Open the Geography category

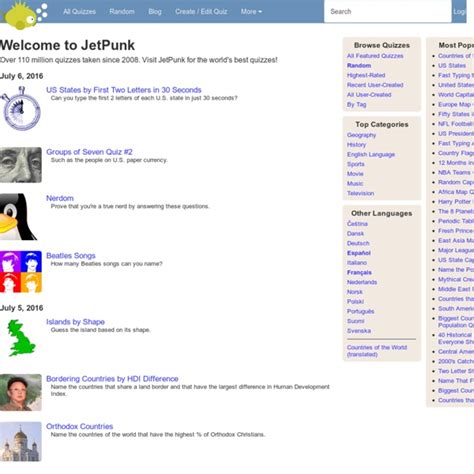(361, 135)
